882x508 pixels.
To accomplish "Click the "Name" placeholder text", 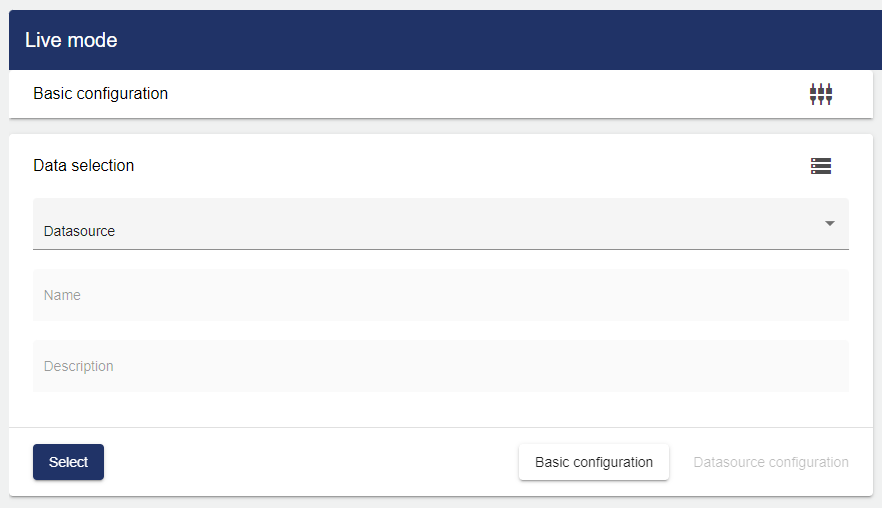I will pos(62,295).
